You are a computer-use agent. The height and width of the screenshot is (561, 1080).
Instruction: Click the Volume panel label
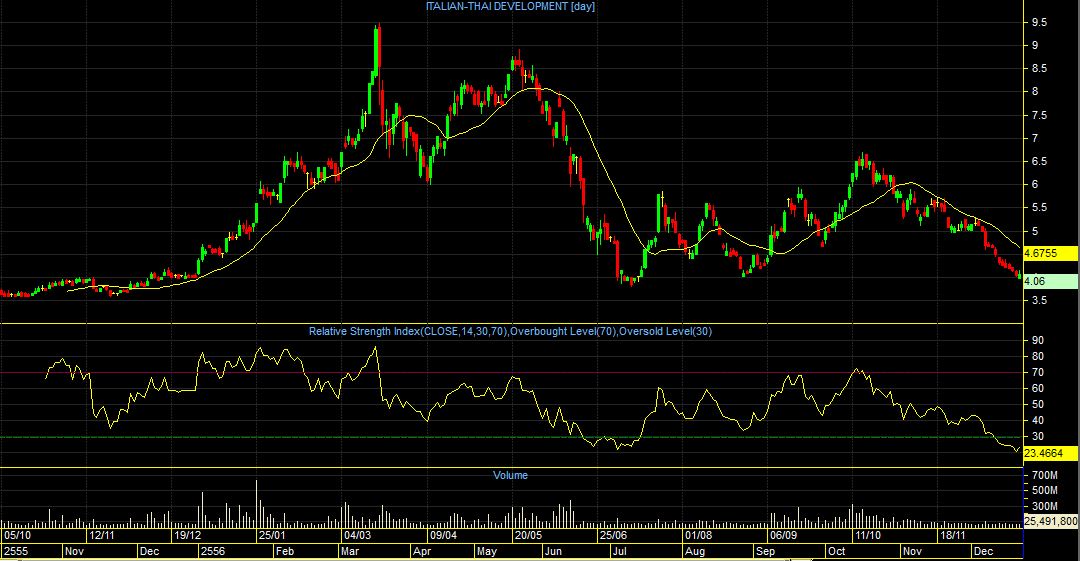[510, 476]
